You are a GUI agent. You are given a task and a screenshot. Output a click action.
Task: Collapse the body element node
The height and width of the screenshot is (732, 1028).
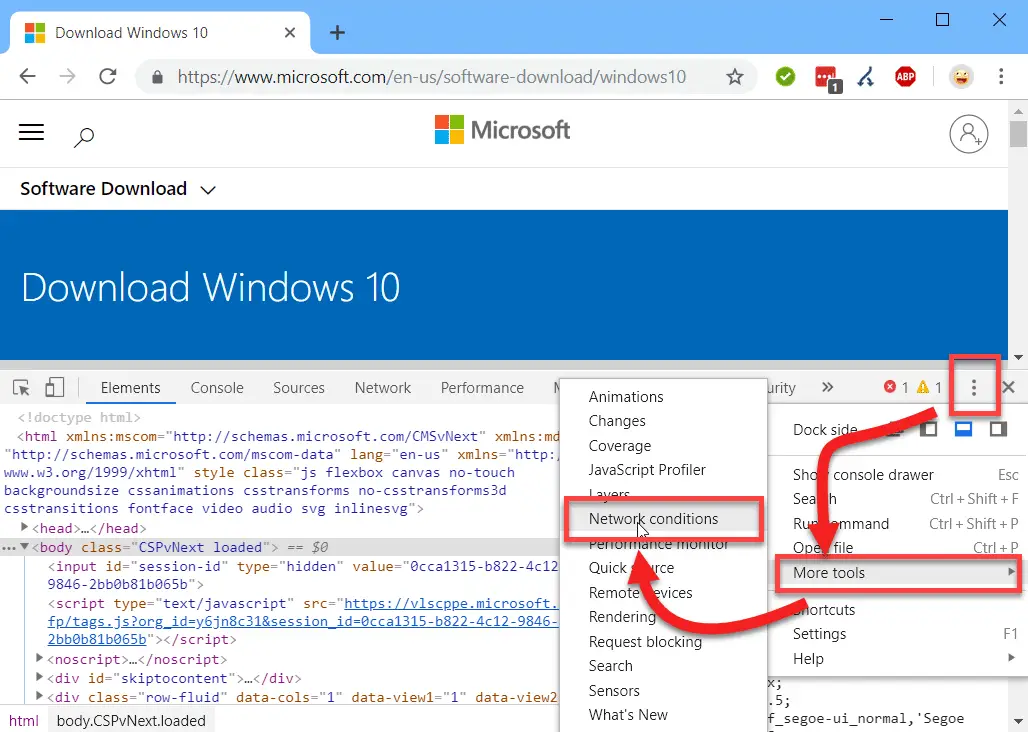tap(24, 546)
